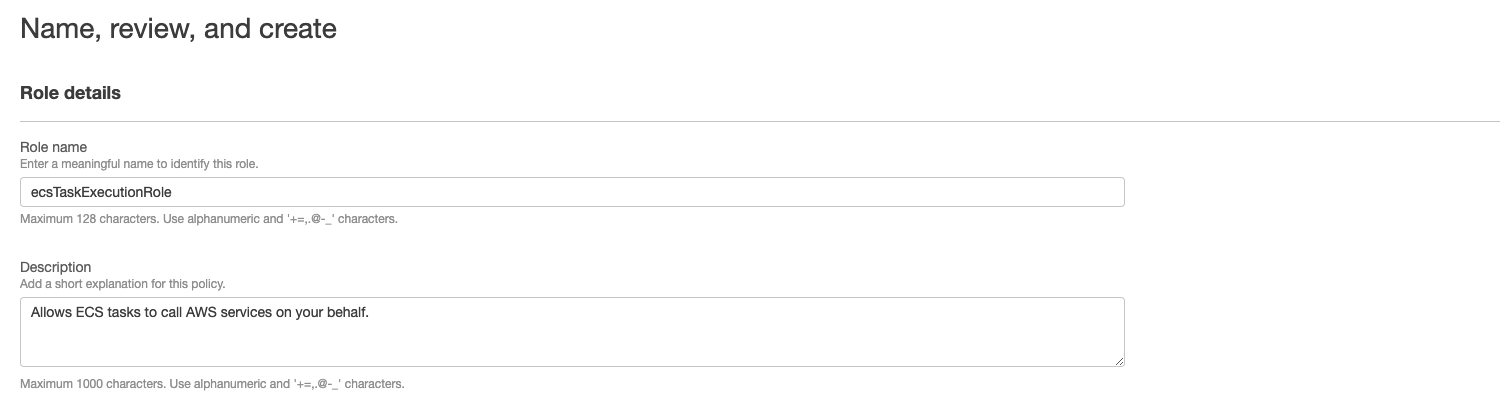Viewport: 1509px width, 414px height.
Task: Click the "Description" field label
Action: (55, 267)
